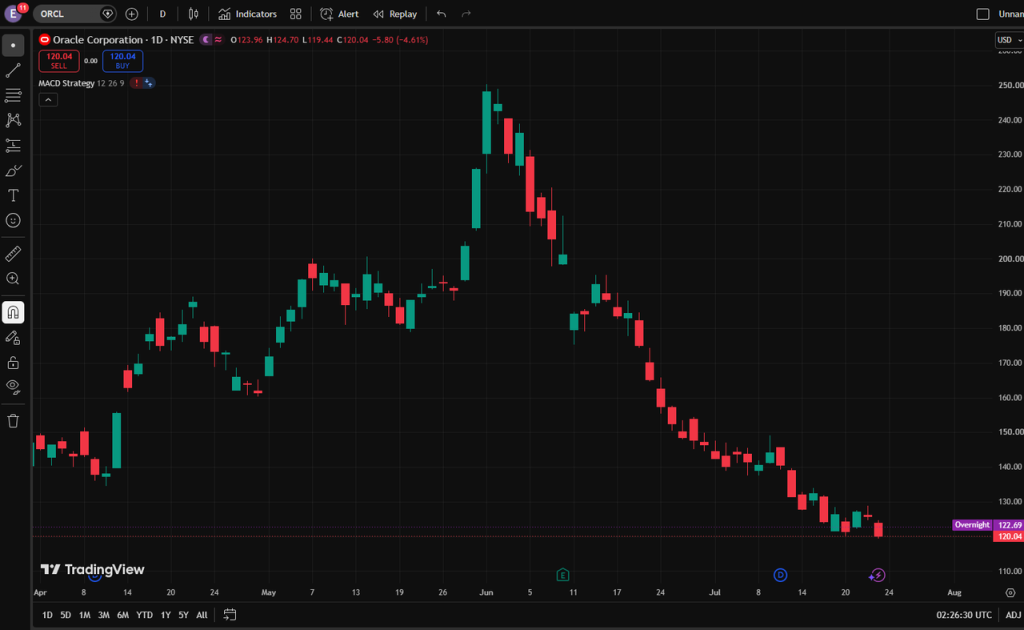Set time range to All
1024x630 pixels.
coord(202,615)
